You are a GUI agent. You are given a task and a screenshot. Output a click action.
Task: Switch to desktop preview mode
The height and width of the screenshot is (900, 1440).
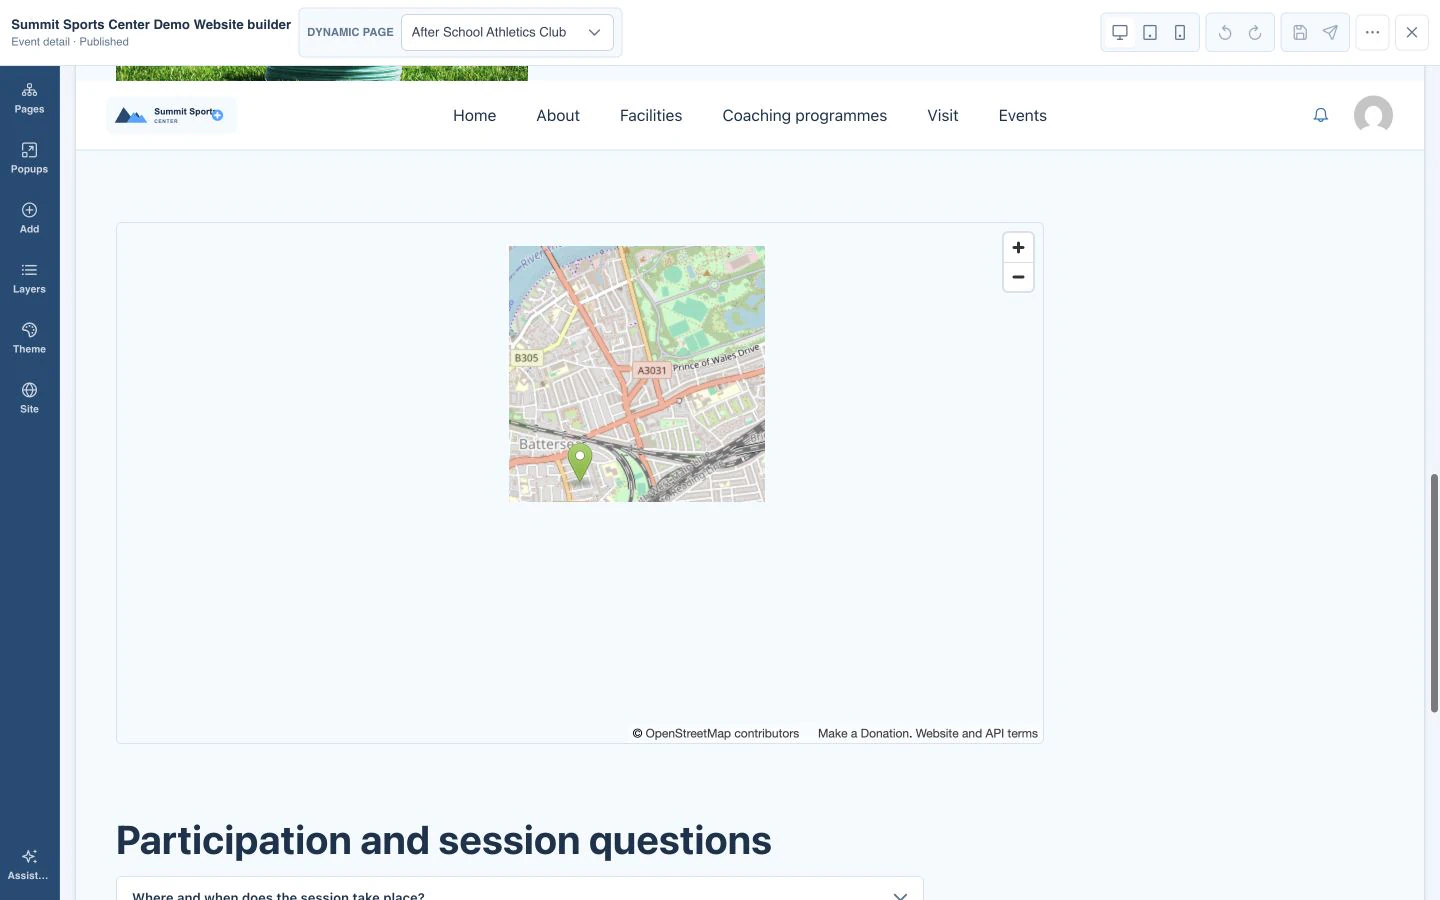[x=1120, y=32]
